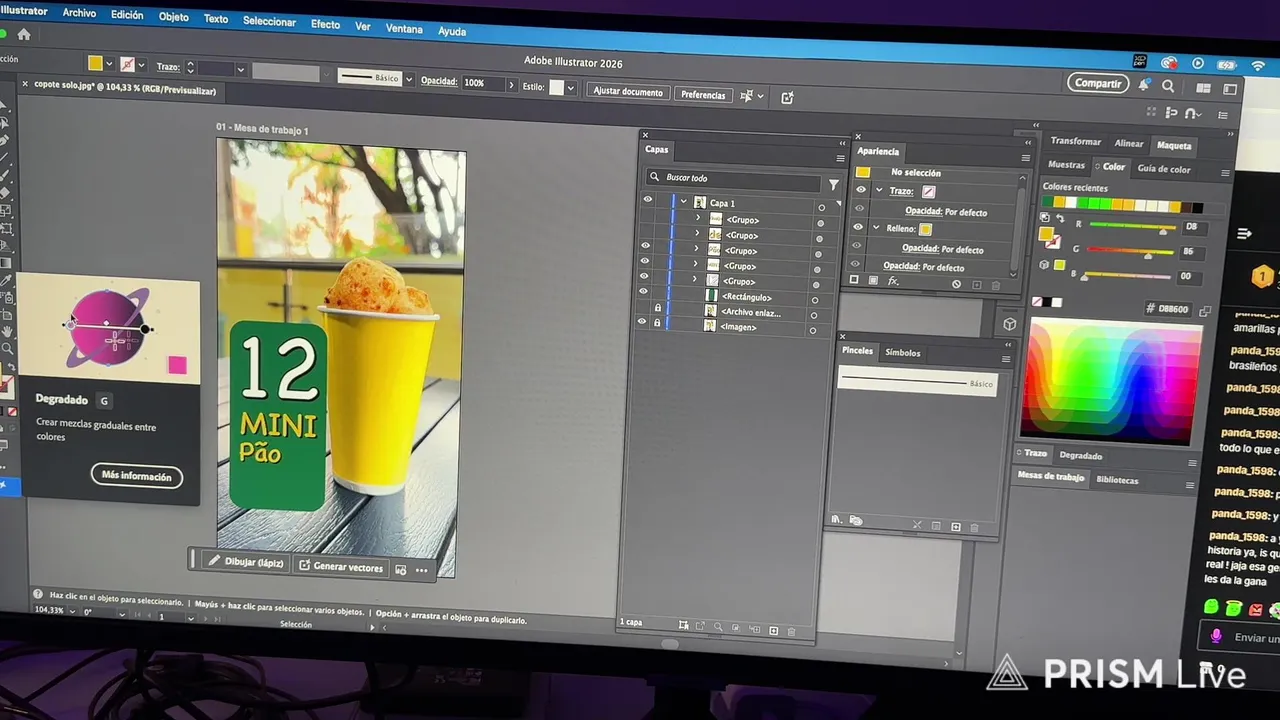
Task: Switch to the Símbolos tab
Action: click(902, 353)
